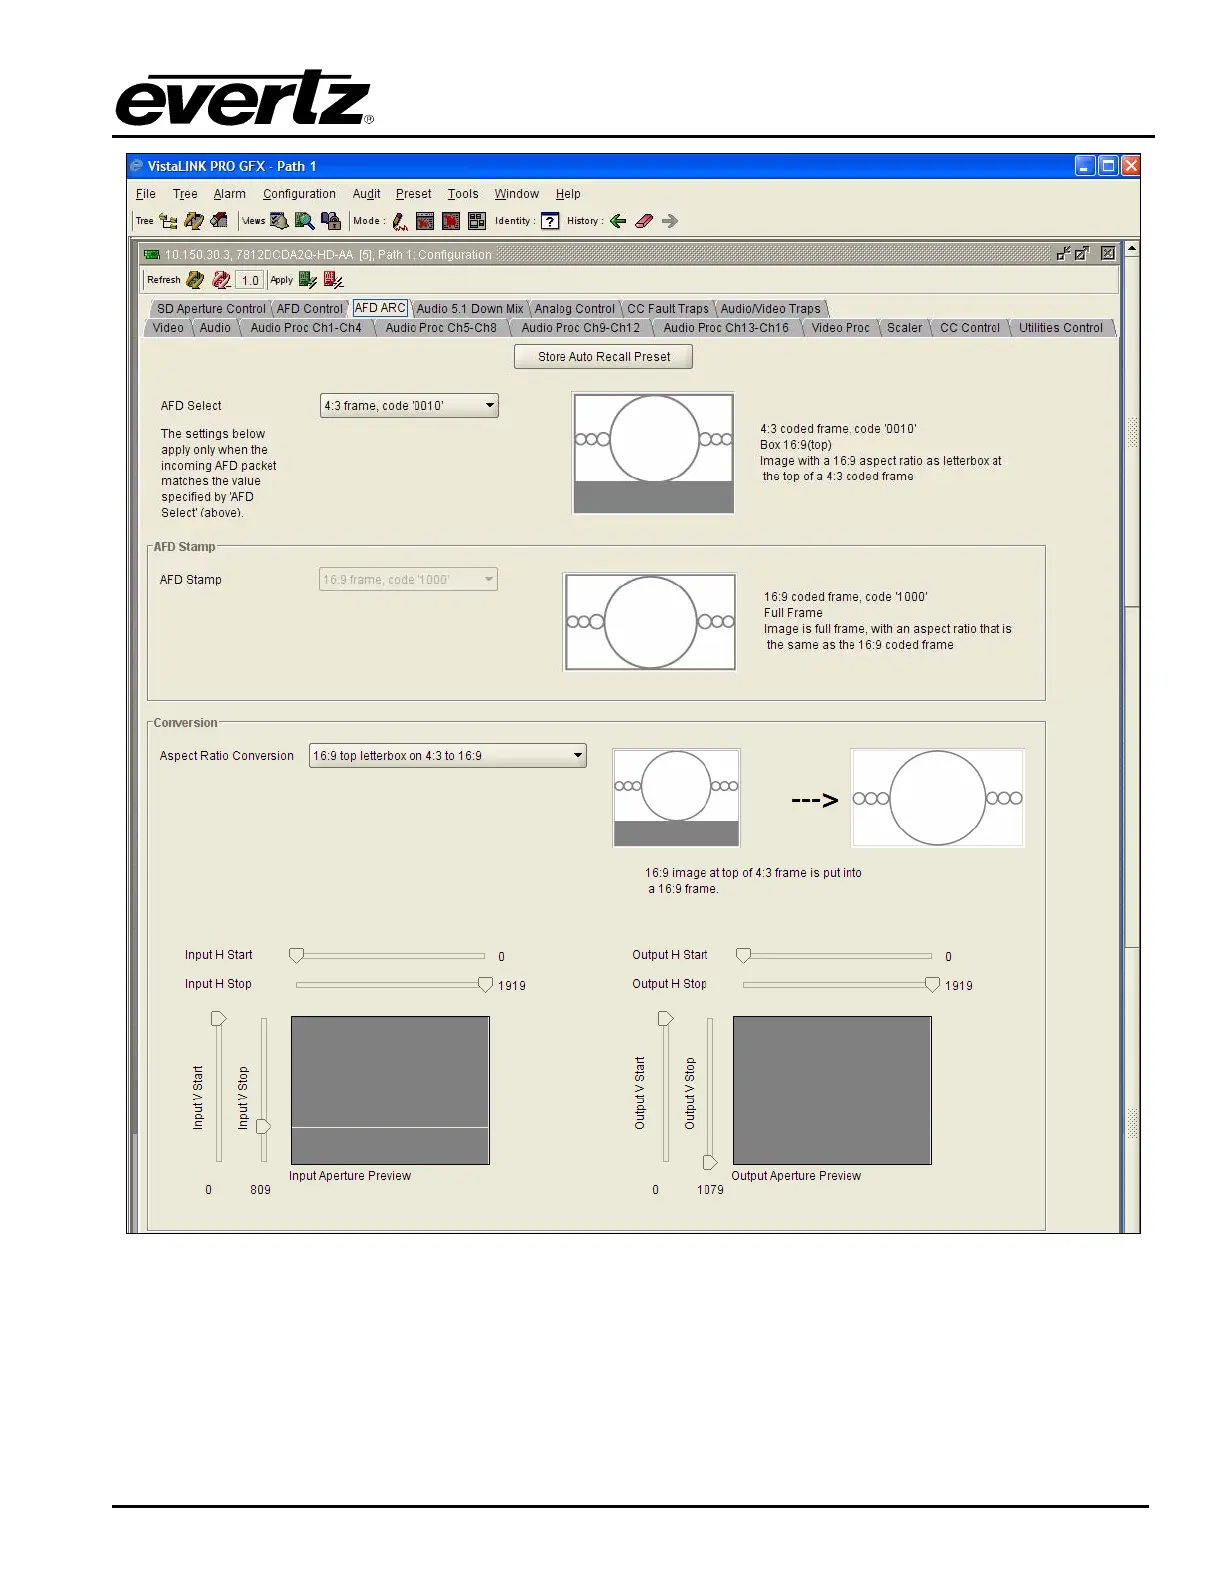Click the red Apply icon

pyautogui.click(x=333, y=280)
